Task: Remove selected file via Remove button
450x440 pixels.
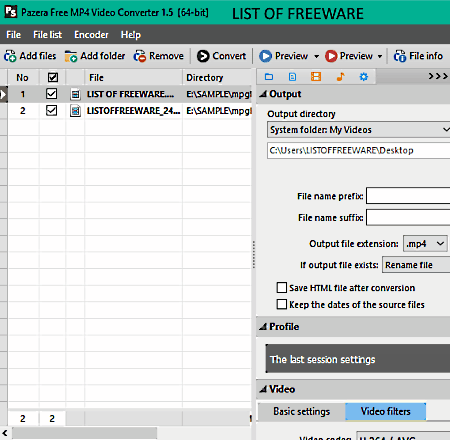Action: [159, 56]
